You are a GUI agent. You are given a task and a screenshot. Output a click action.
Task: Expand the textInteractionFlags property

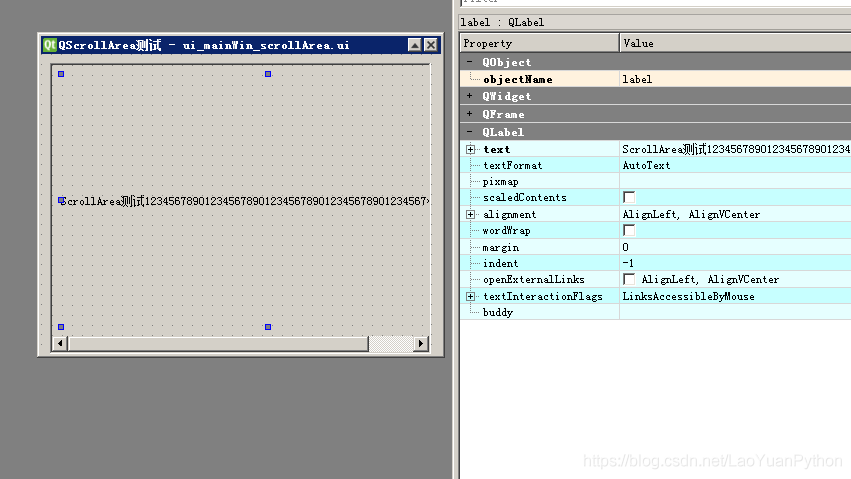click(471, 296)
